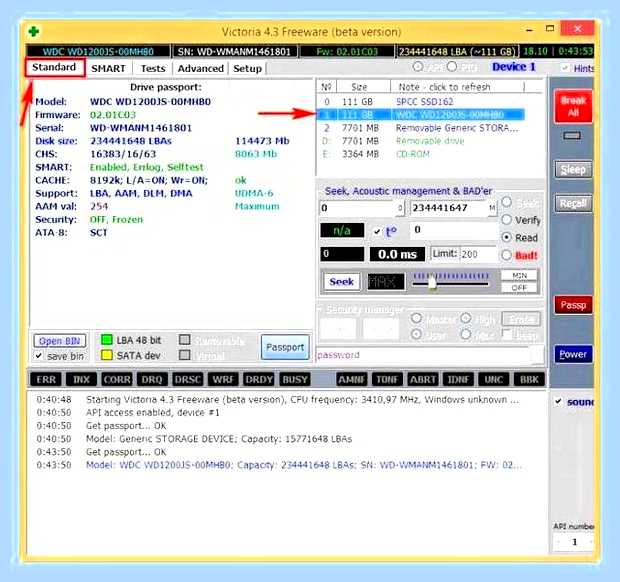Open the Tests tab
620x582 pixels.
[x=153, y=68]
